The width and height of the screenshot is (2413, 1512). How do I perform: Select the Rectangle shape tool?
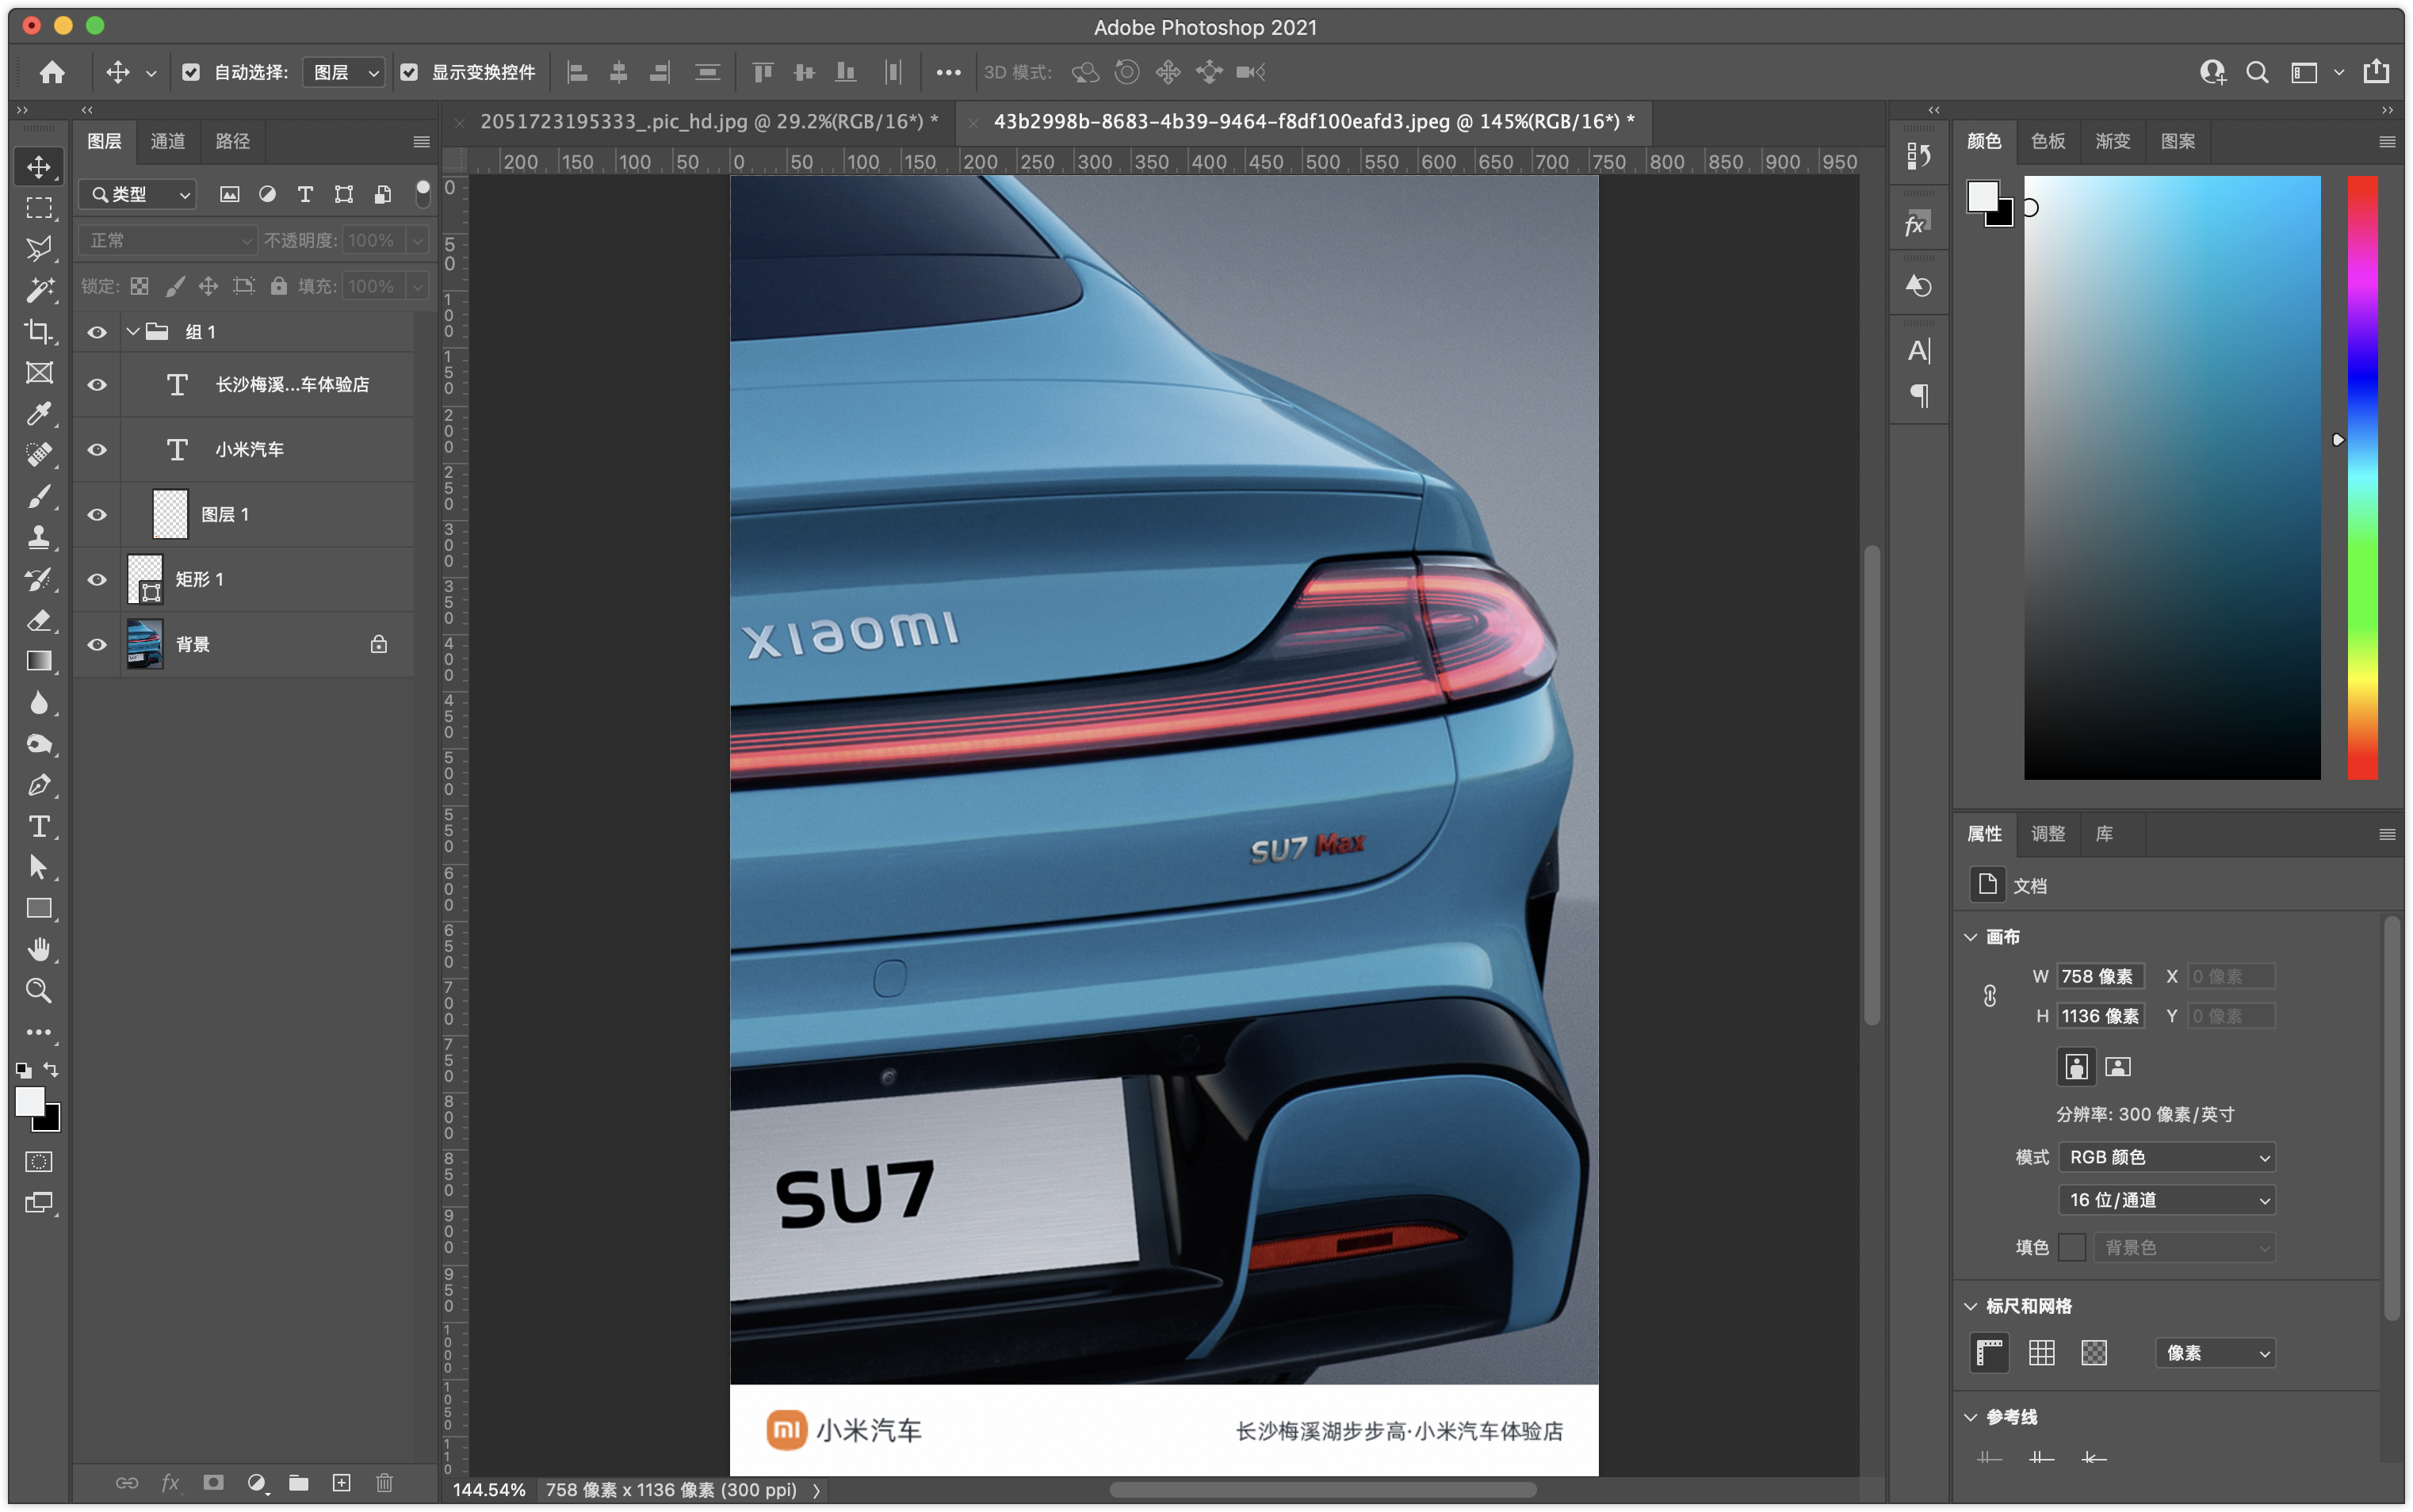coord(39,908)
